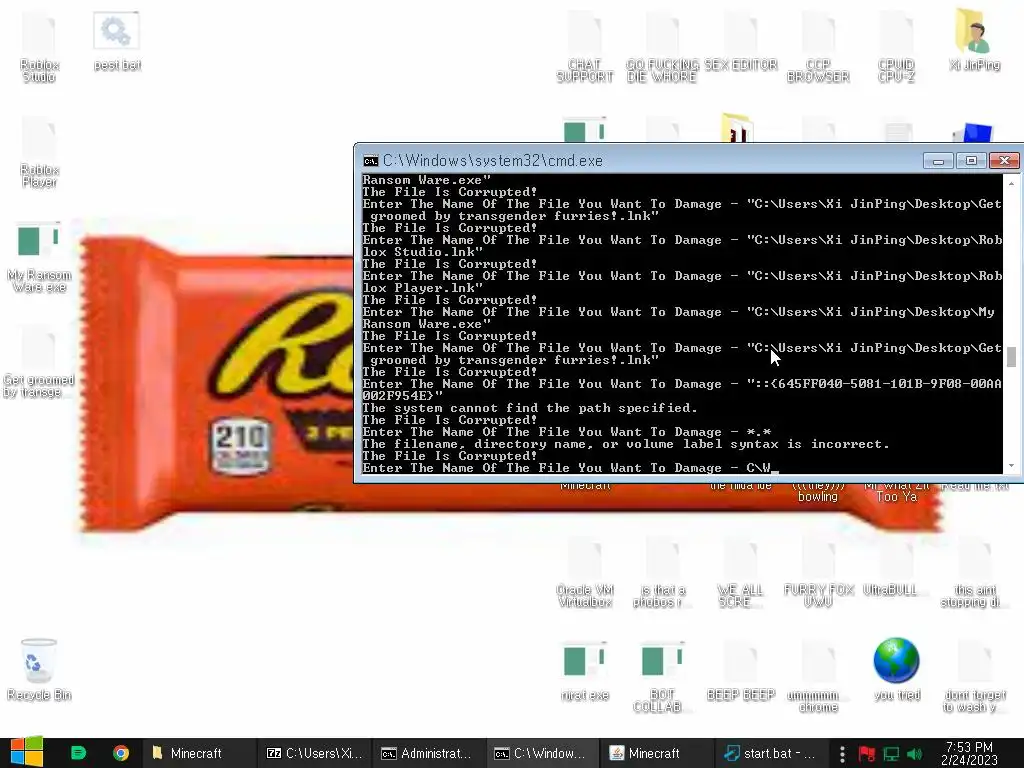The image size is (1024, 768).
Task: Click the volume icon in system tray
Action: (x=914, y=754)
